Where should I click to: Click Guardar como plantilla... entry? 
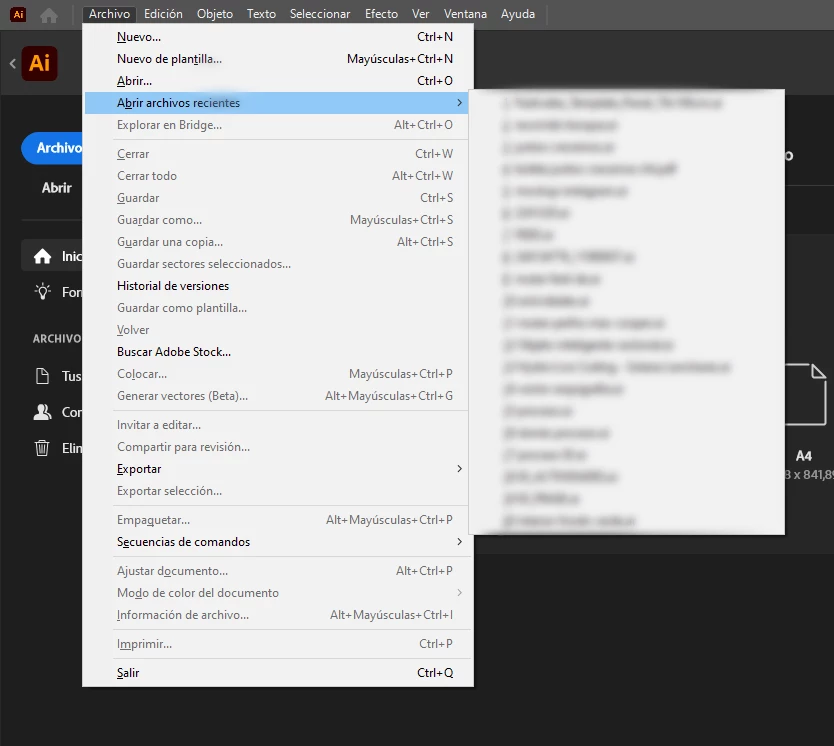277,308
